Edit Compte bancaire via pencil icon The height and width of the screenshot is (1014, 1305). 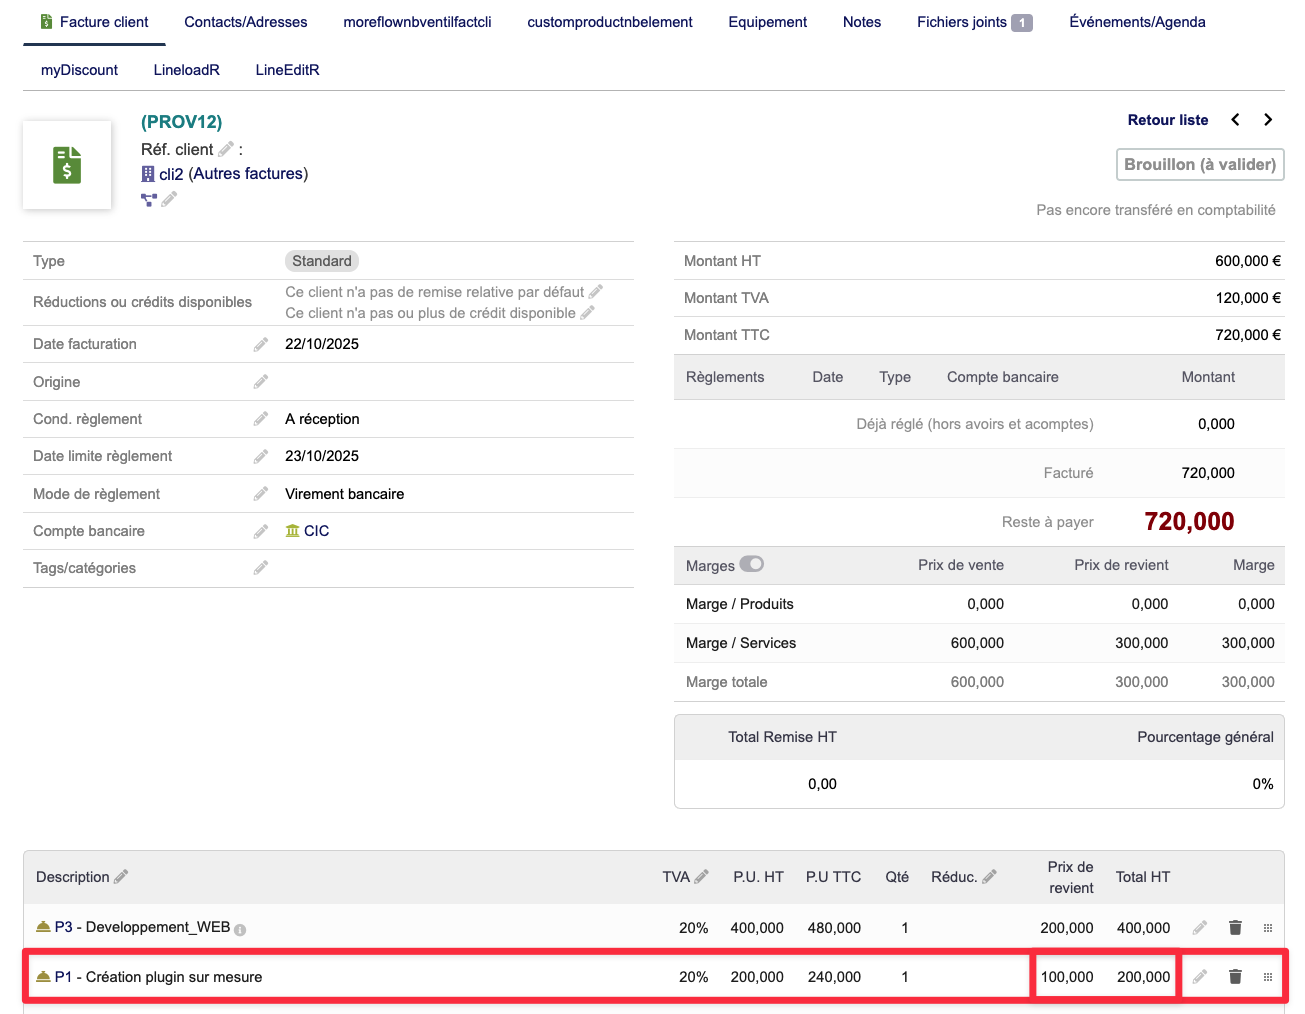pyautogui.click(x=261, y=531)
